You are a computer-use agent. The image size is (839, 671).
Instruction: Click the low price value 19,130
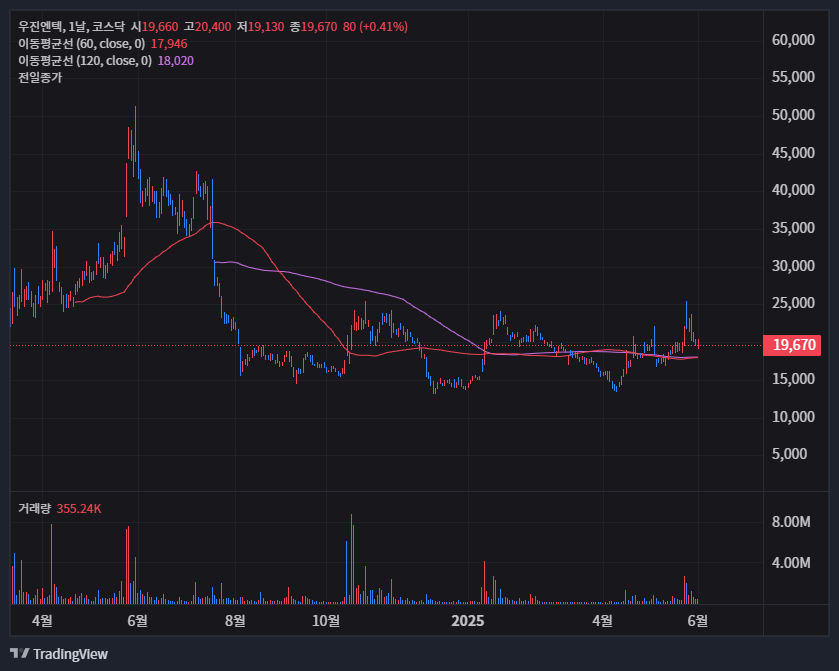[266, 27]
